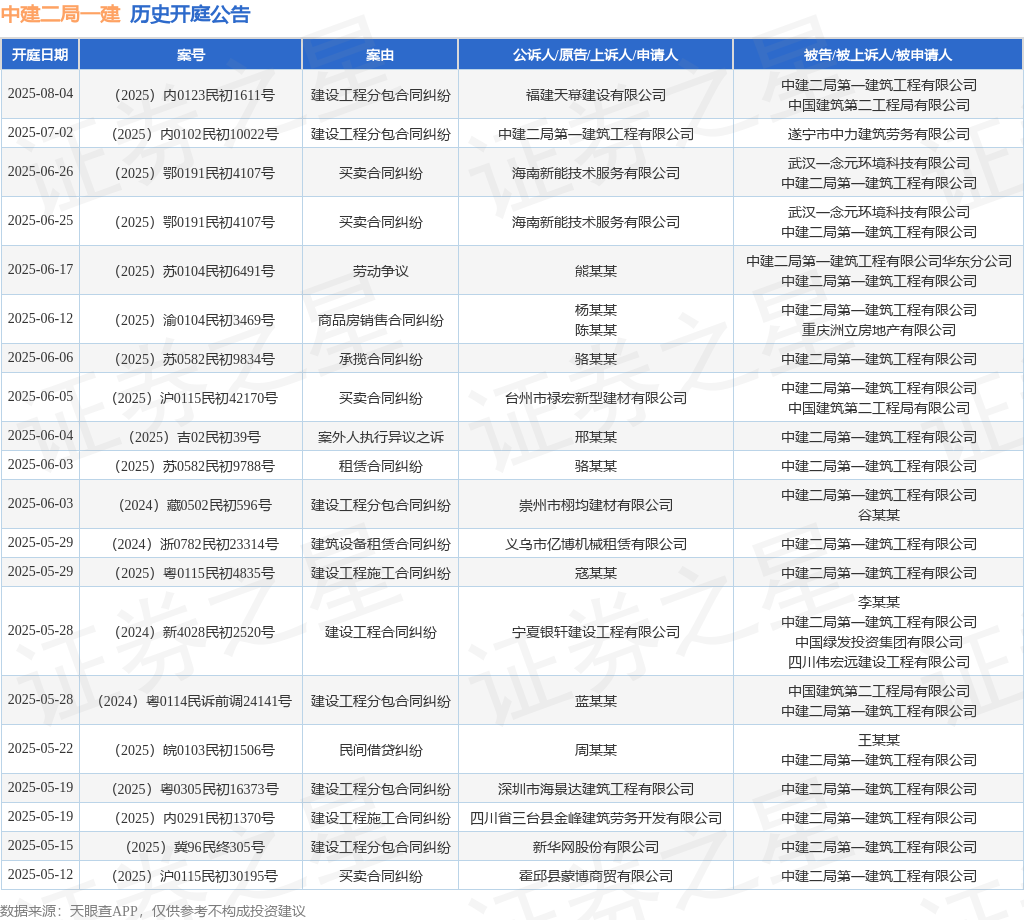
Task: Click the 历史开庭公告 heading
Action: 190,14
